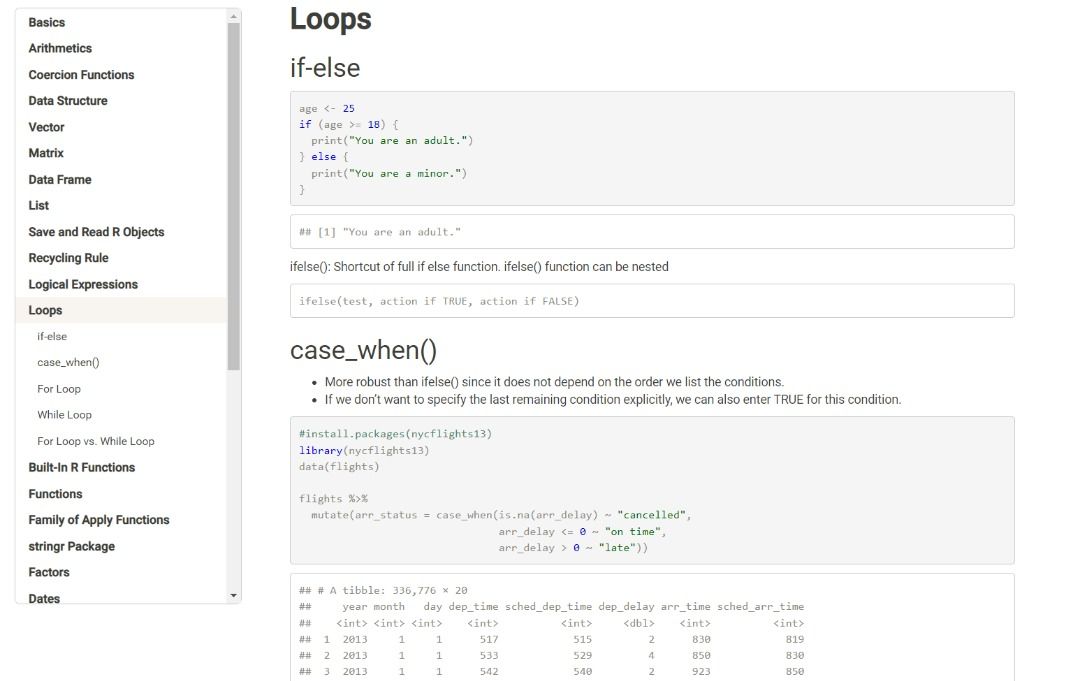The image size is (1080, 681).
Task: Click the case_when() main content heading
Action: (363, 350)
